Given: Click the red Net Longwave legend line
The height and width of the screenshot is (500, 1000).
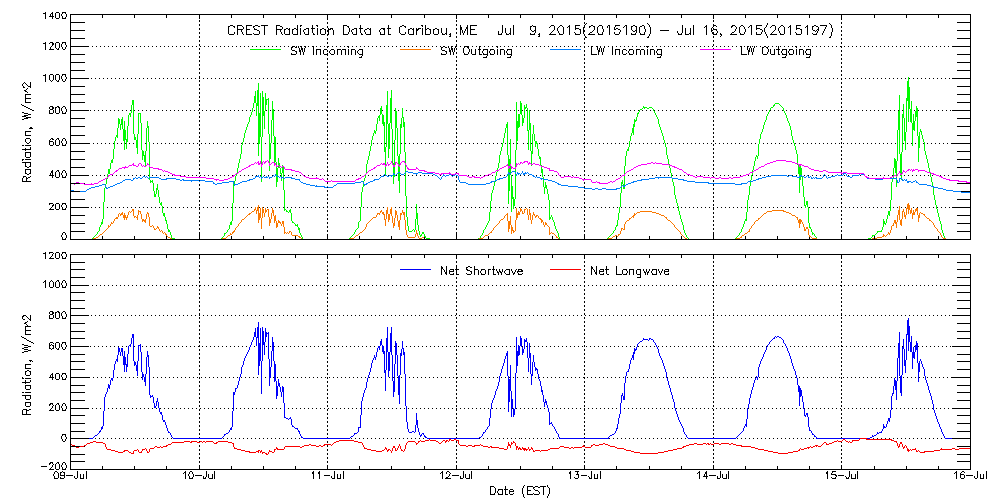Looking at the screenshot, I should 561,270.
